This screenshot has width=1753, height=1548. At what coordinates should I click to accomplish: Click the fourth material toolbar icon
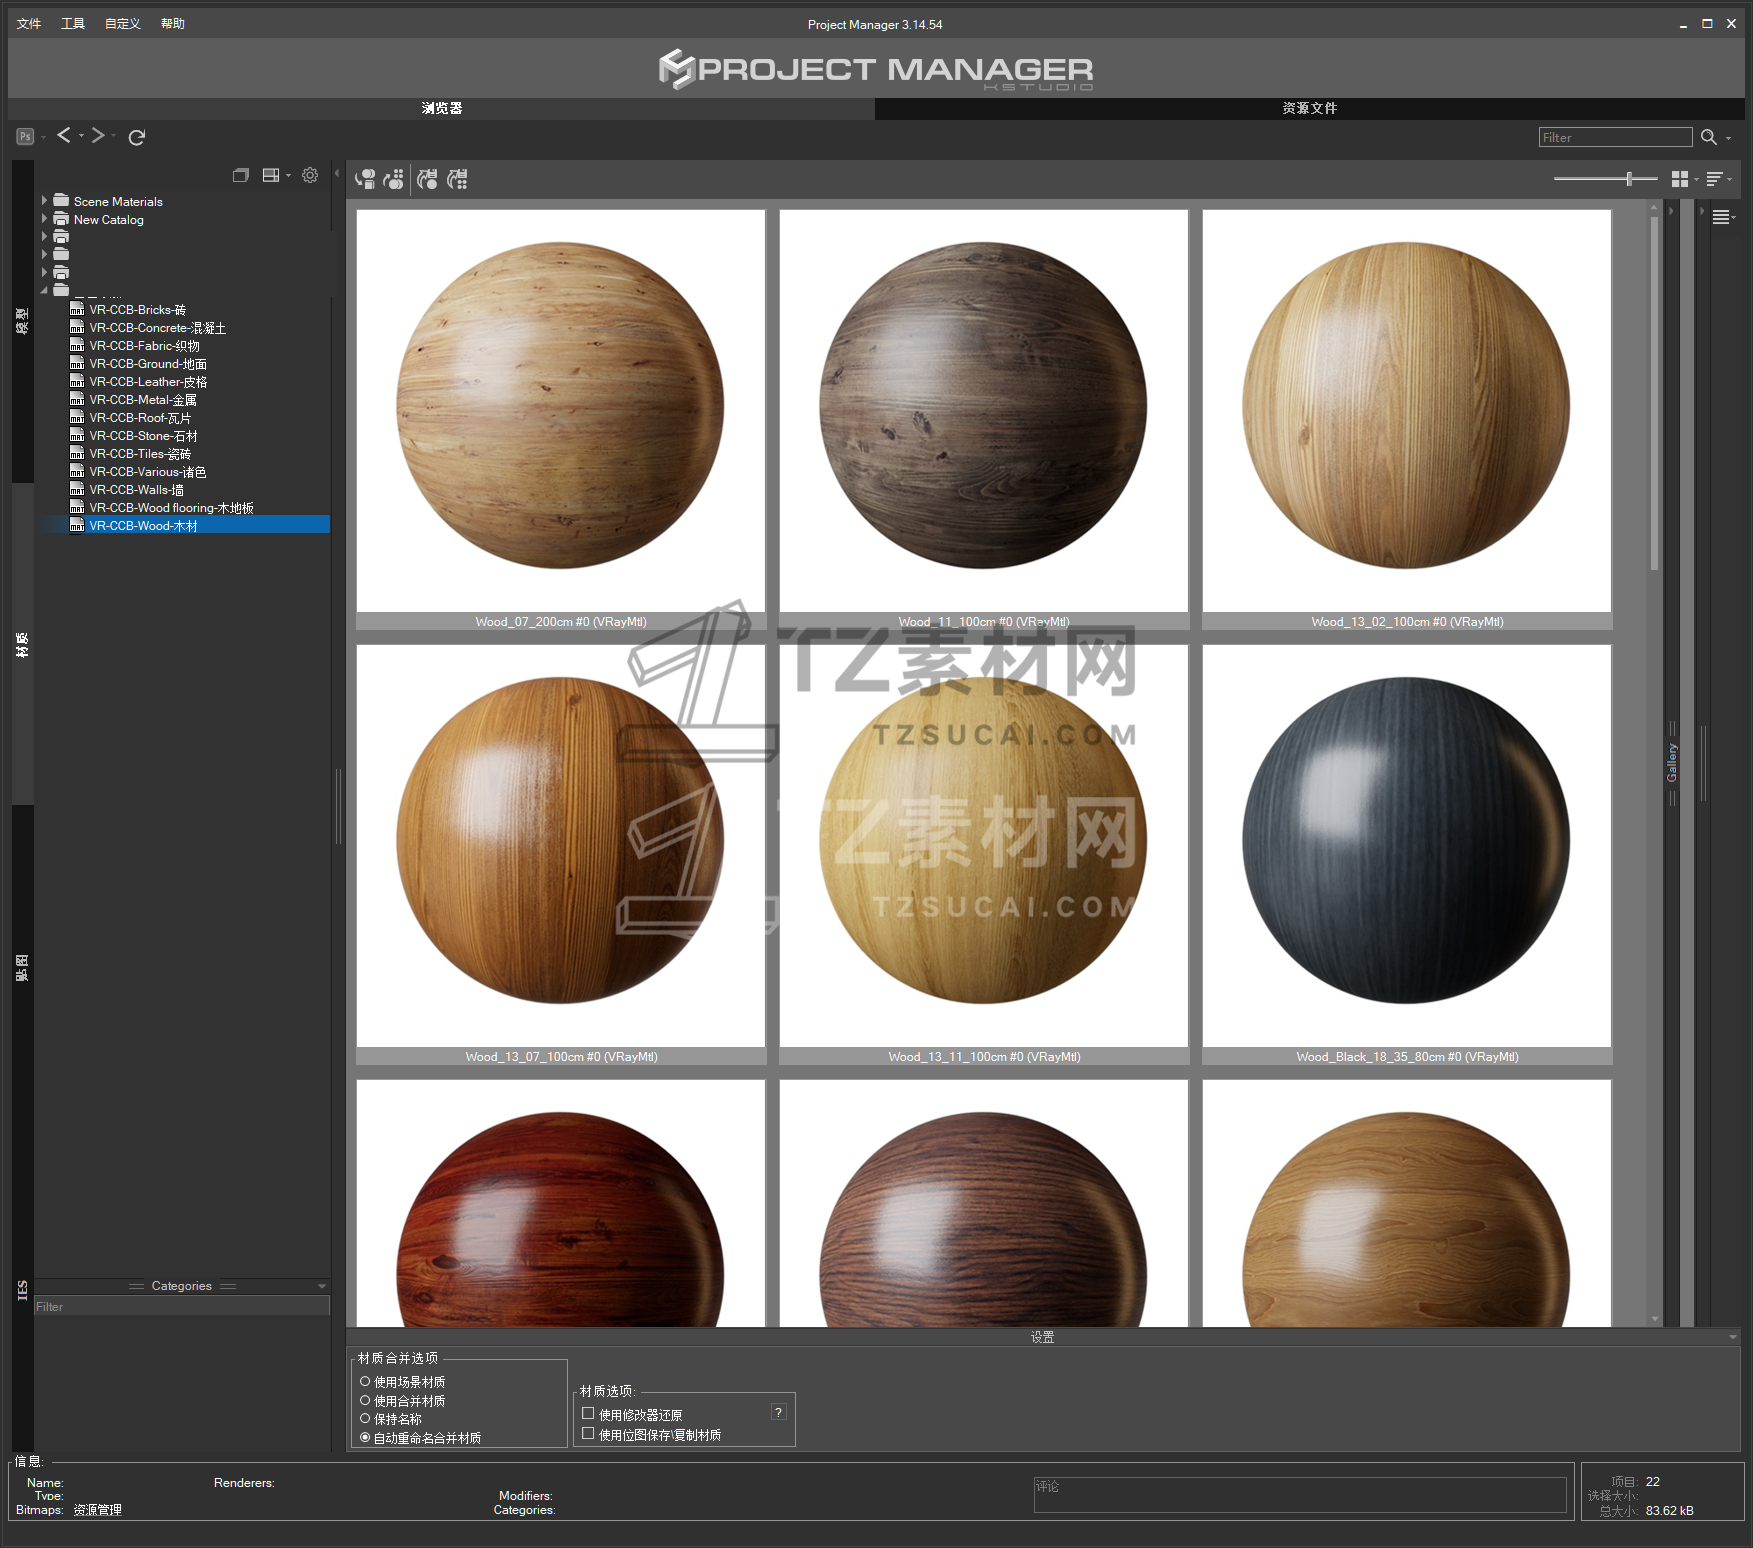pos(457,179)
